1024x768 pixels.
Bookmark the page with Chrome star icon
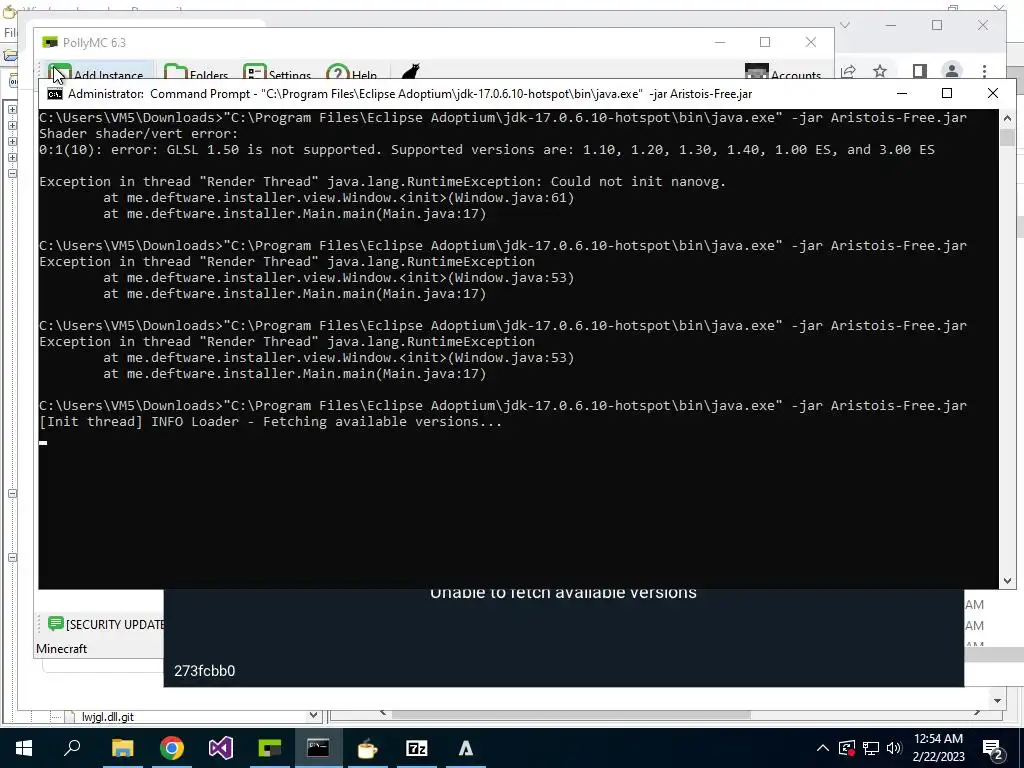880,71
